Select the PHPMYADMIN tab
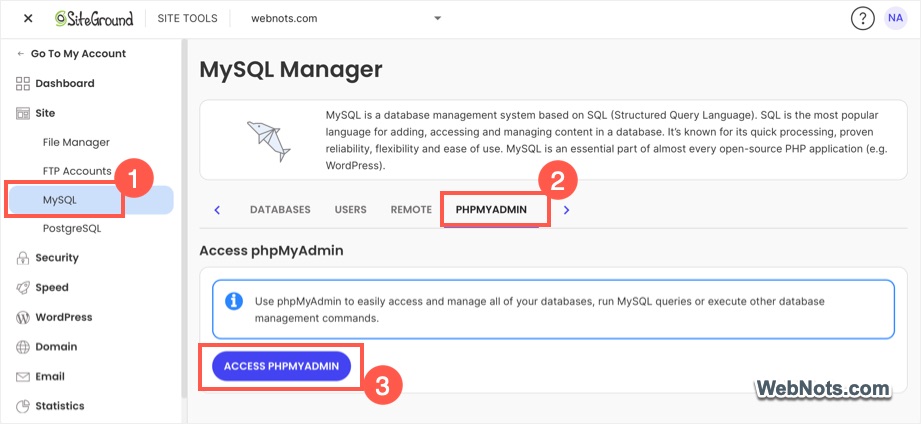The width and height of the screenshot is (921, 424). [x=491, y=210]
